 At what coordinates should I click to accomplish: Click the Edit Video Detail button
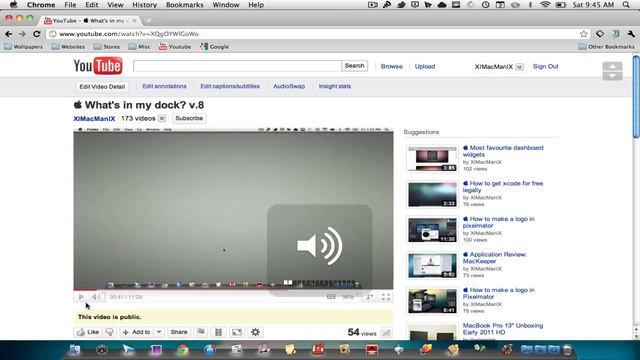102,87
